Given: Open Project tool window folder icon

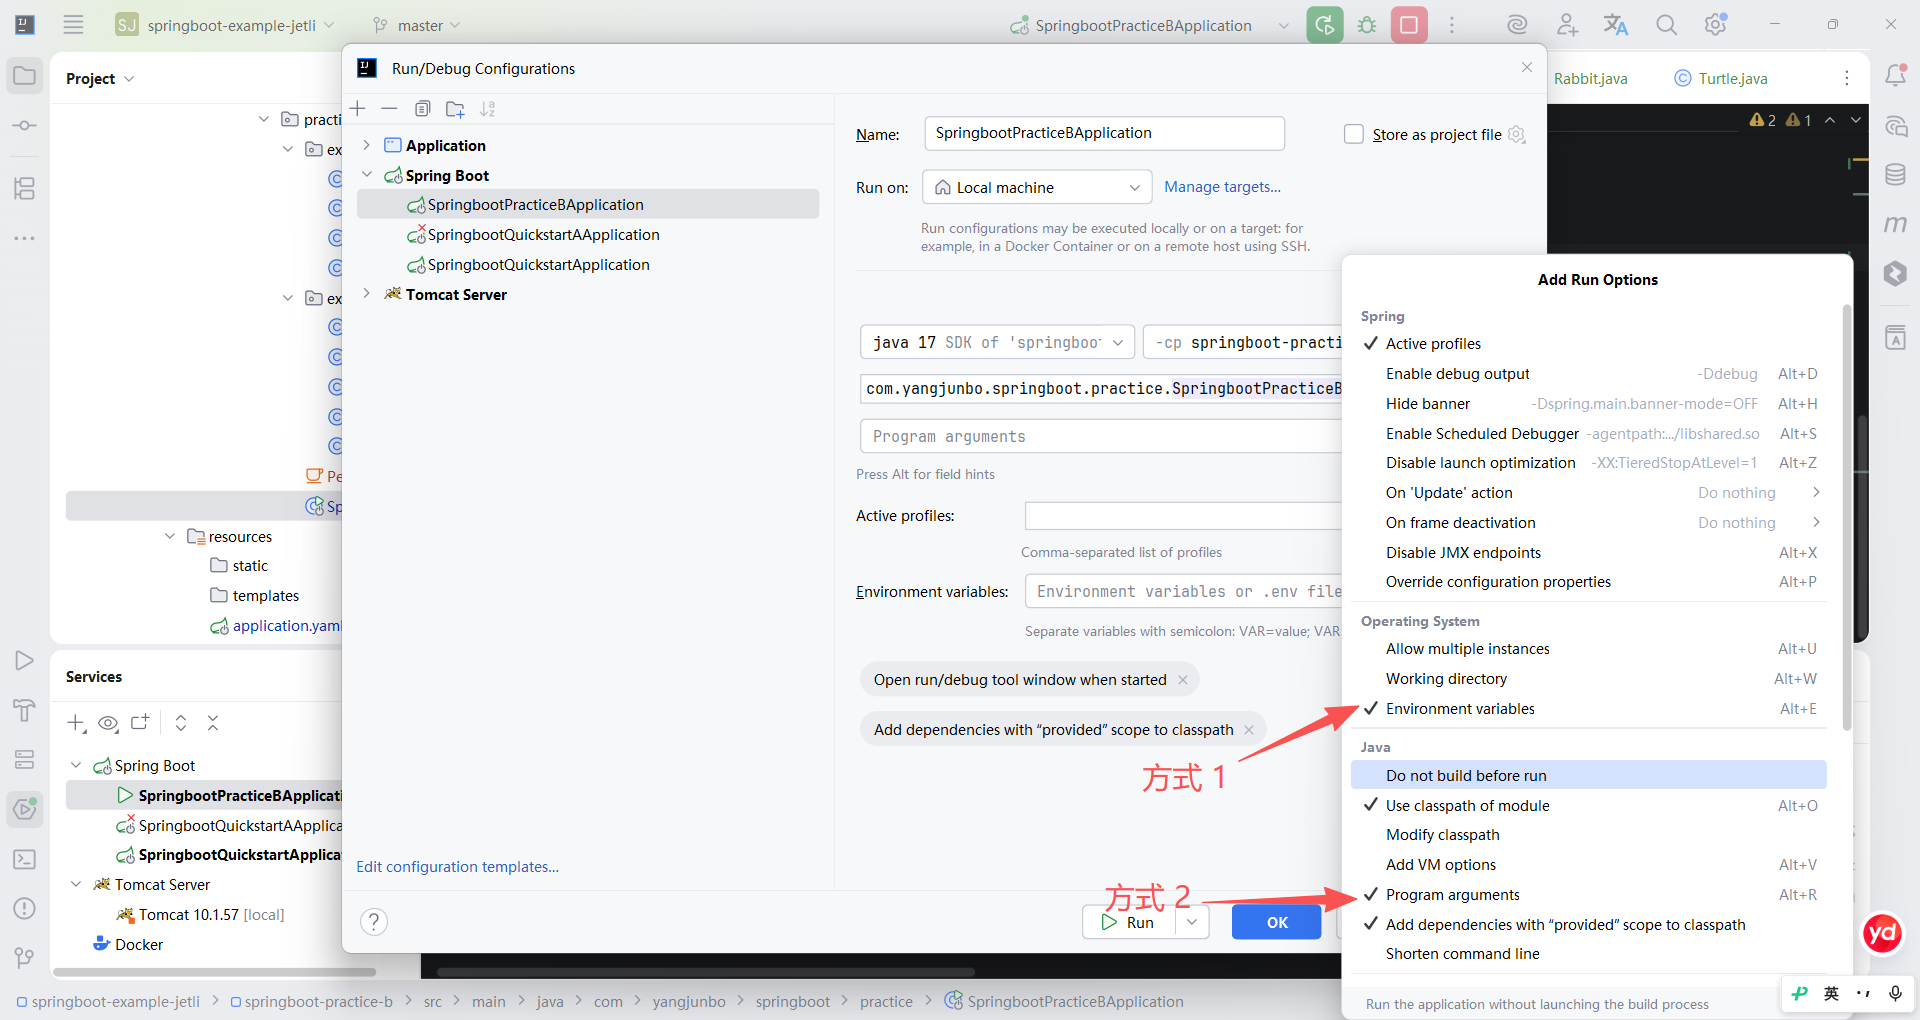Looking at the screenshot, I should coord(25,76).
